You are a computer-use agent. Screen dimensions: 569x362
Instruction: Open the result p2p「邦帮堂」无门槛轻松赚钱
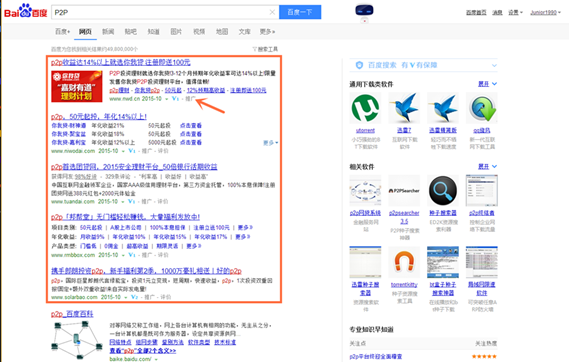click(125, 217)
